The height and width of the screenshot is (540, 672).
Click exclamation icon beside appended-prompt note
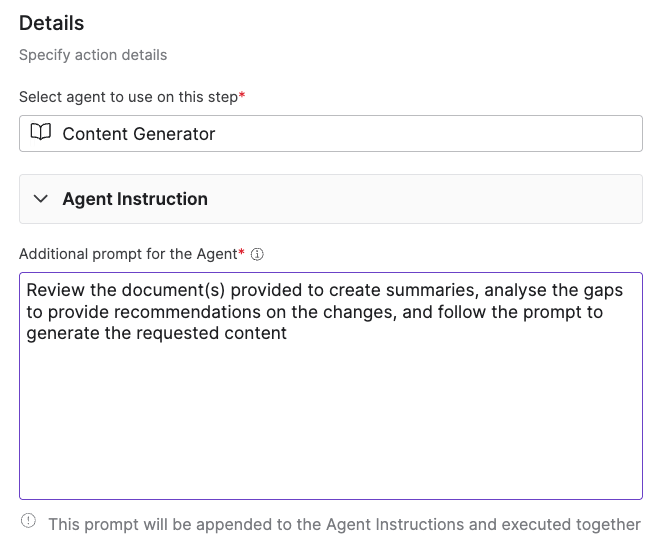[x=29, y=521]
